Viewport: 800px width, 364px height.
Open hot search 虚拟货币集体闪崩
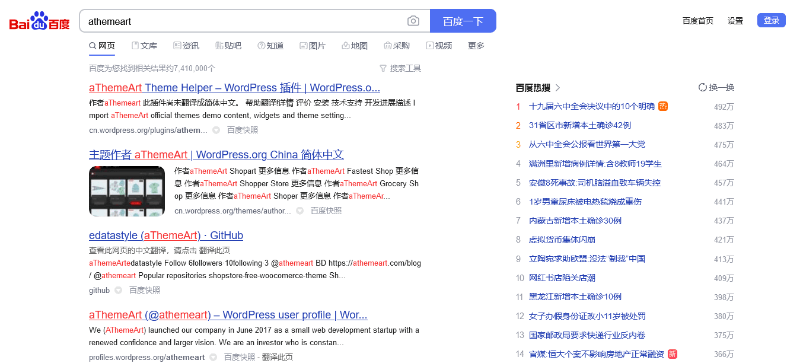(562, 239)
